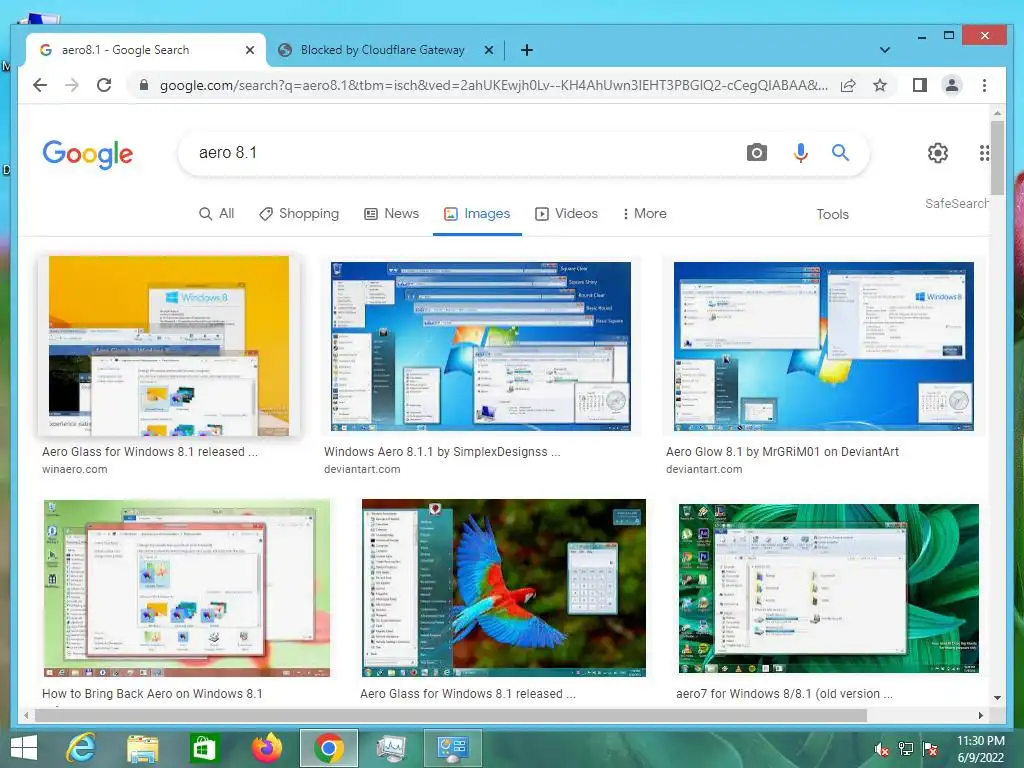
Task: Open the network tray icon
Action: click(906, 749)
